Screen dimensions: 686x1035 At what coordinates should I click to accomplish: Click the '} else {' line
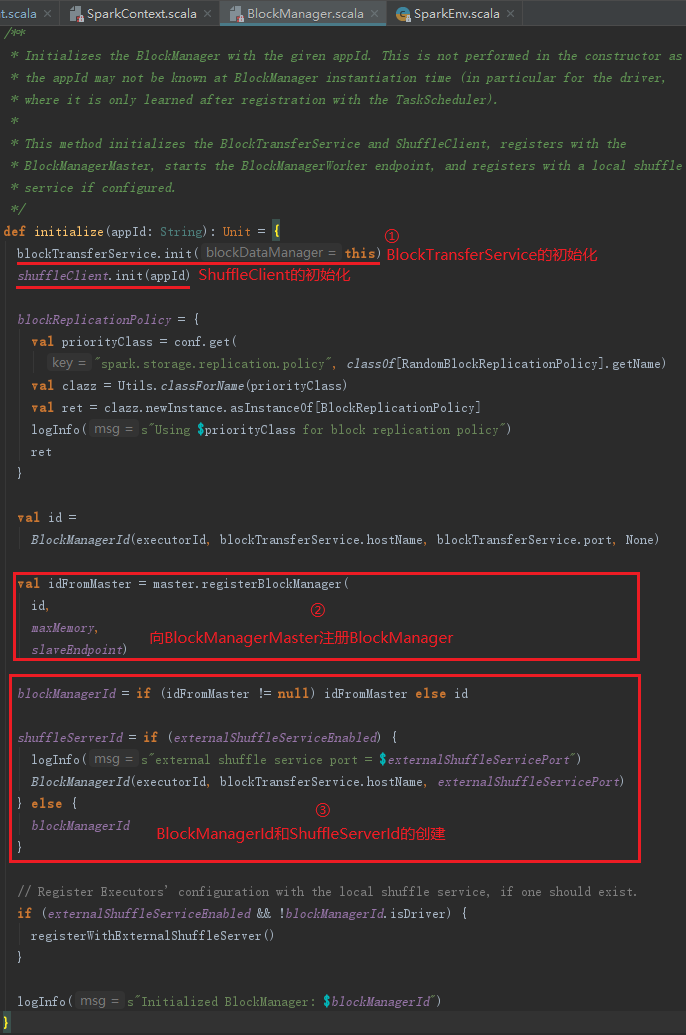coord(47,804)
